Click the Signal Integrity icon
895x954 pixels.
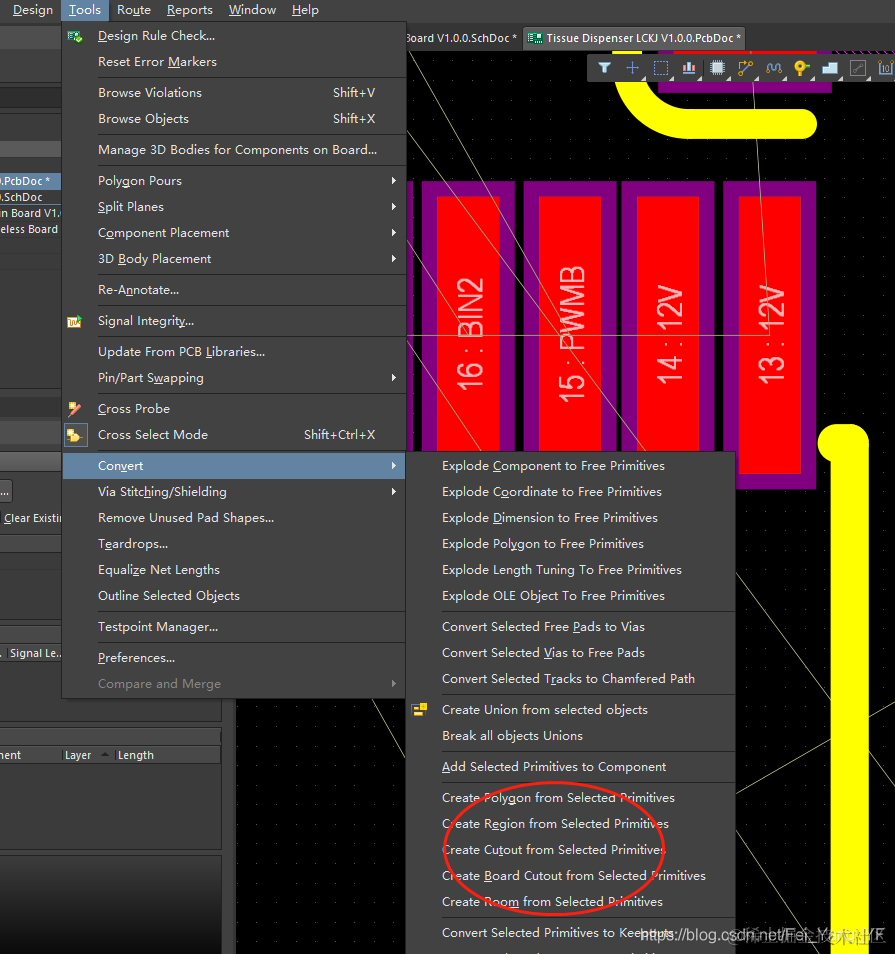[74, 321]
